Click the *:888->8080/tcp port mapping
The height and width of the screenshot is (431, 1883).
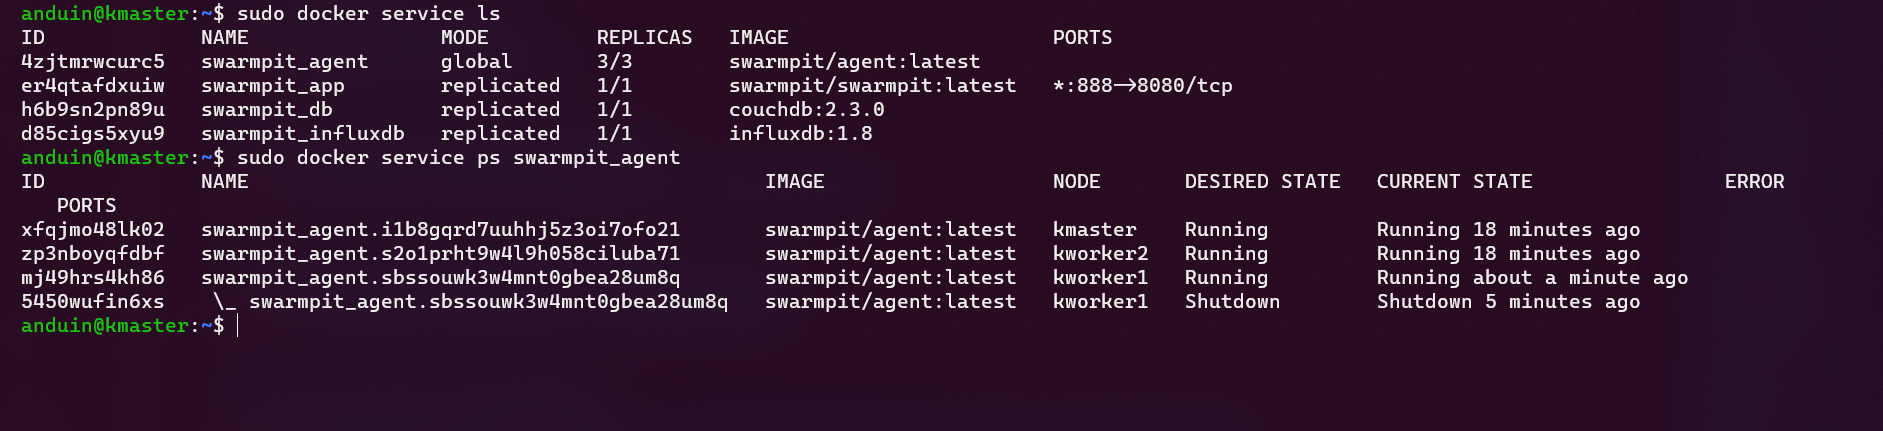click(x=1142, y=86)
